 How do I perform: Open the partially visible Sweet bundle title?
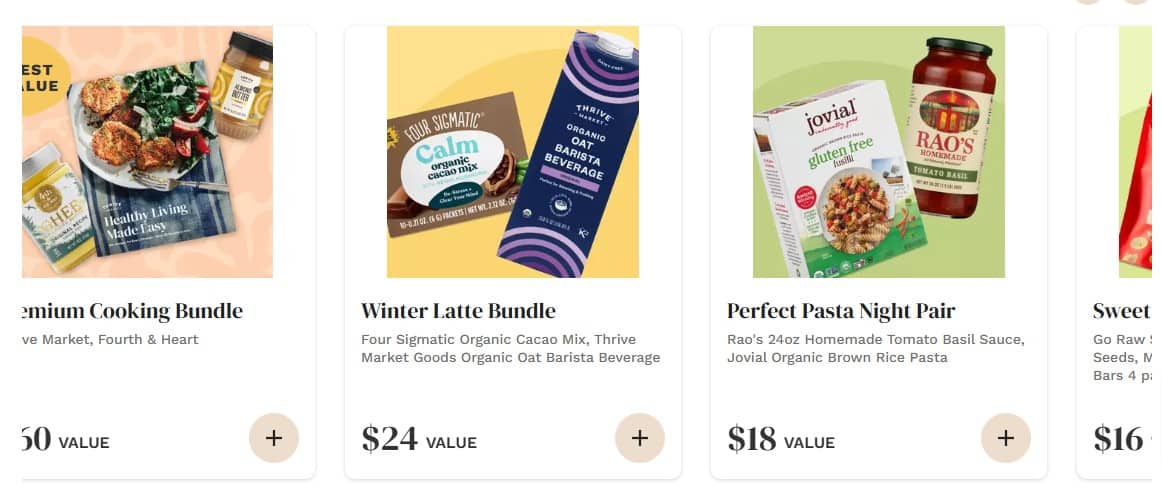1122,310
